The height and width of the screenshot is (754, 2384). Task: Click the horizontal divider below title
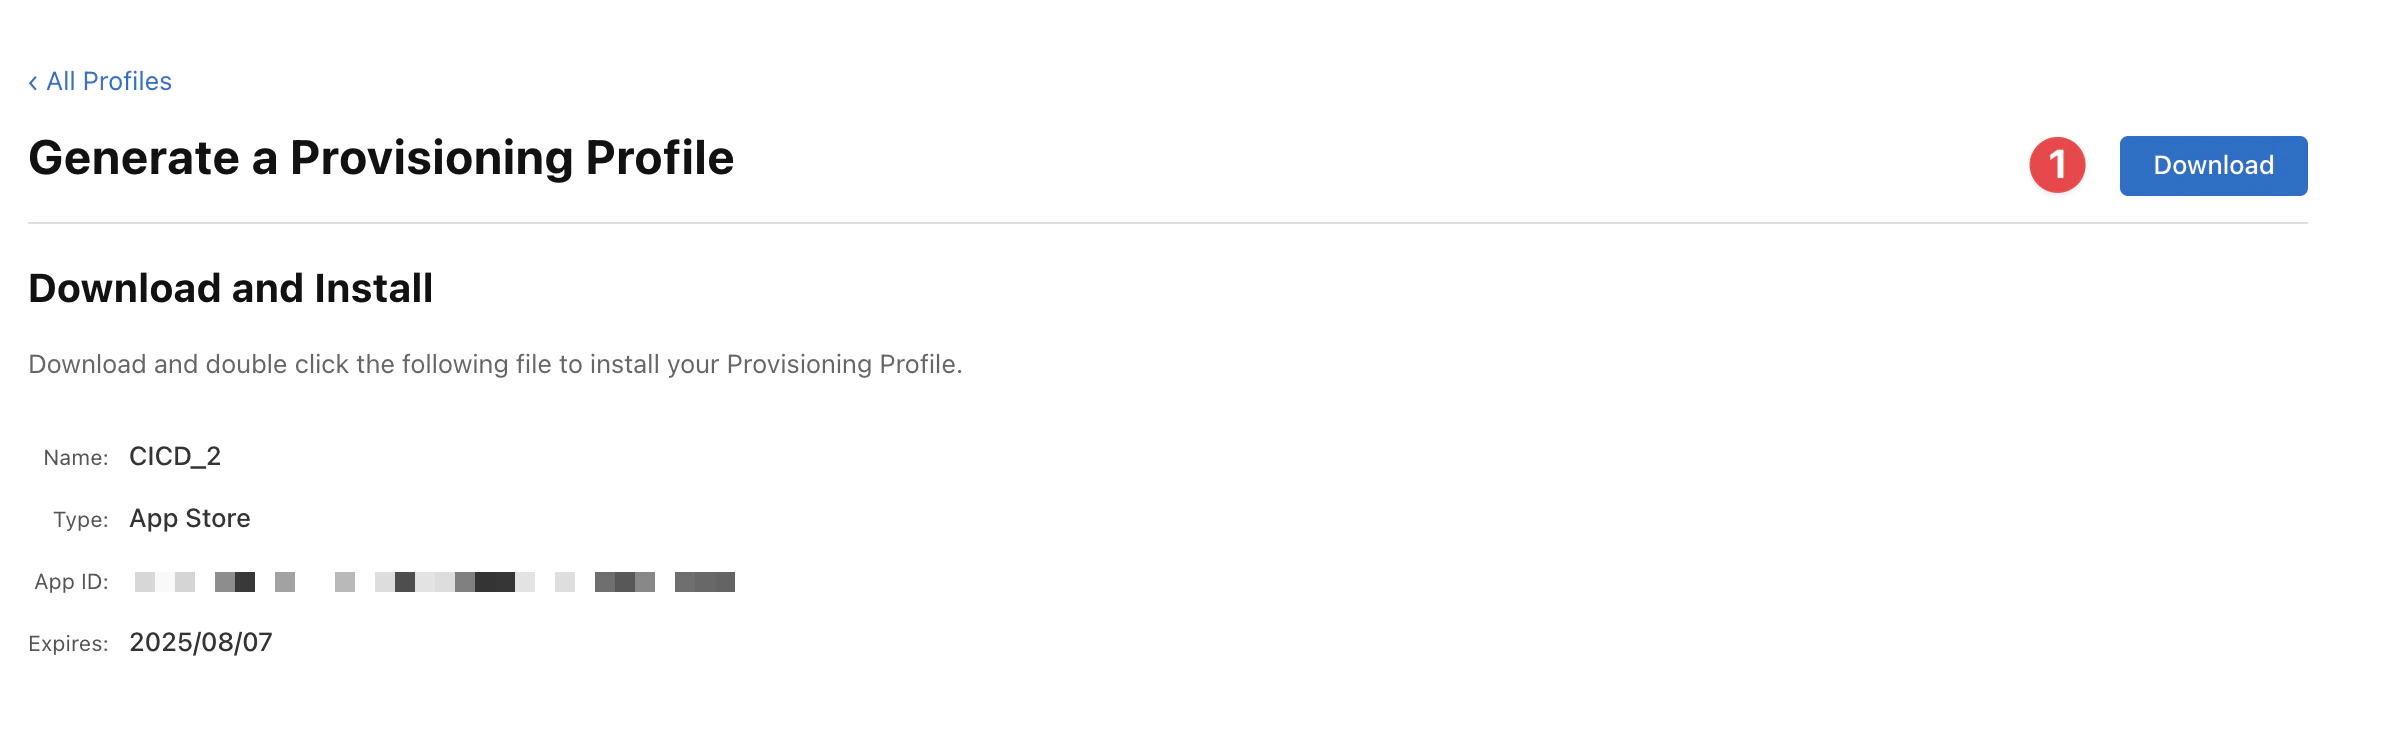[1167, 223]
